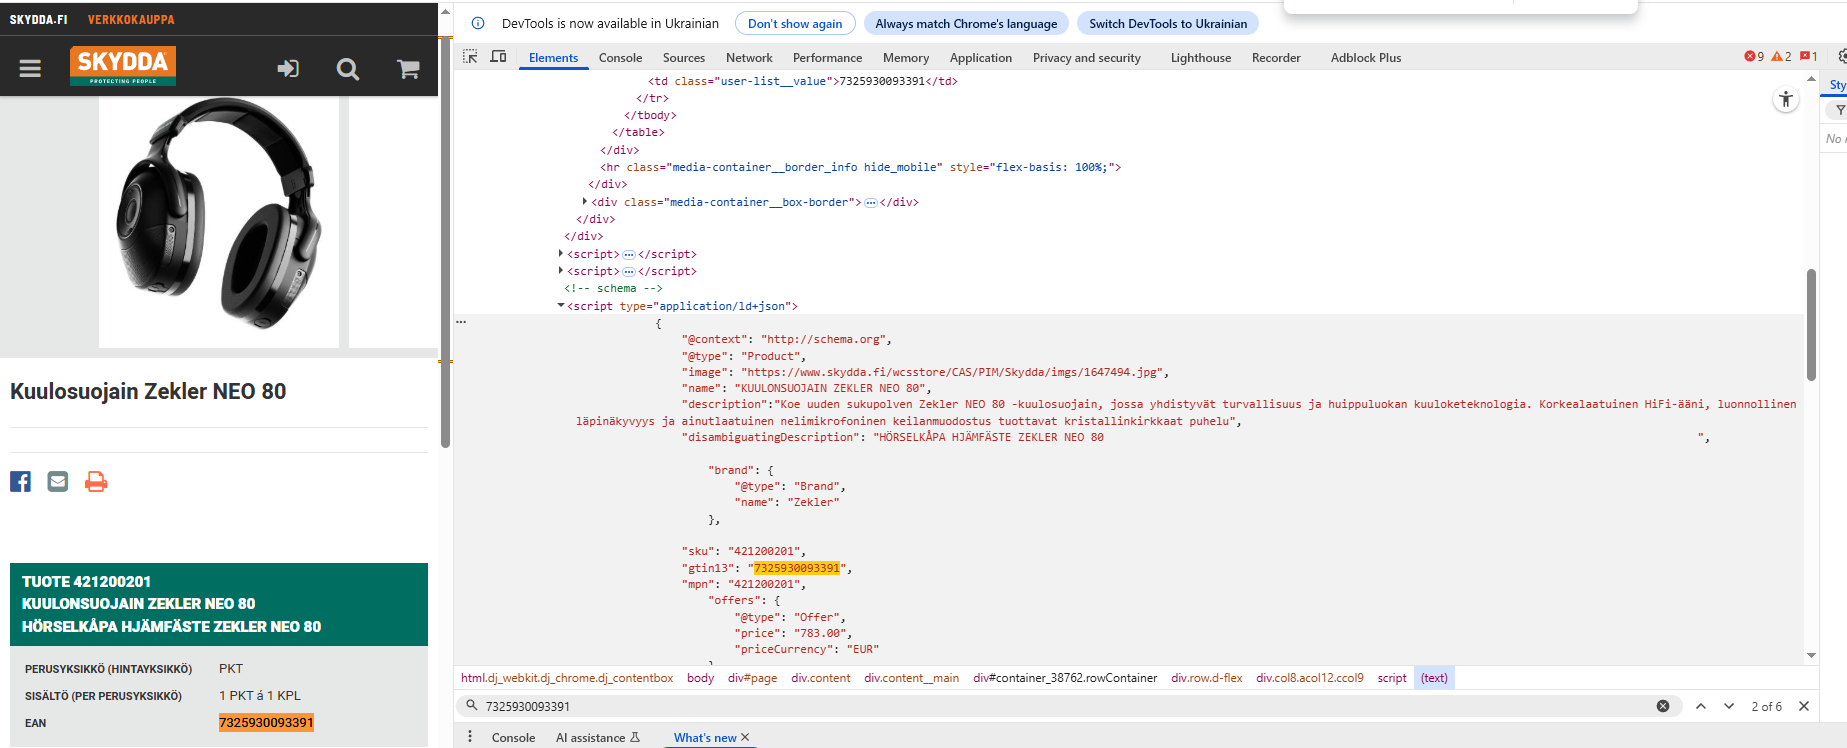Click the VERKKOKAUPPA link
The height and width of the screenshot is (748, 1847).
(x=131, y=19)
